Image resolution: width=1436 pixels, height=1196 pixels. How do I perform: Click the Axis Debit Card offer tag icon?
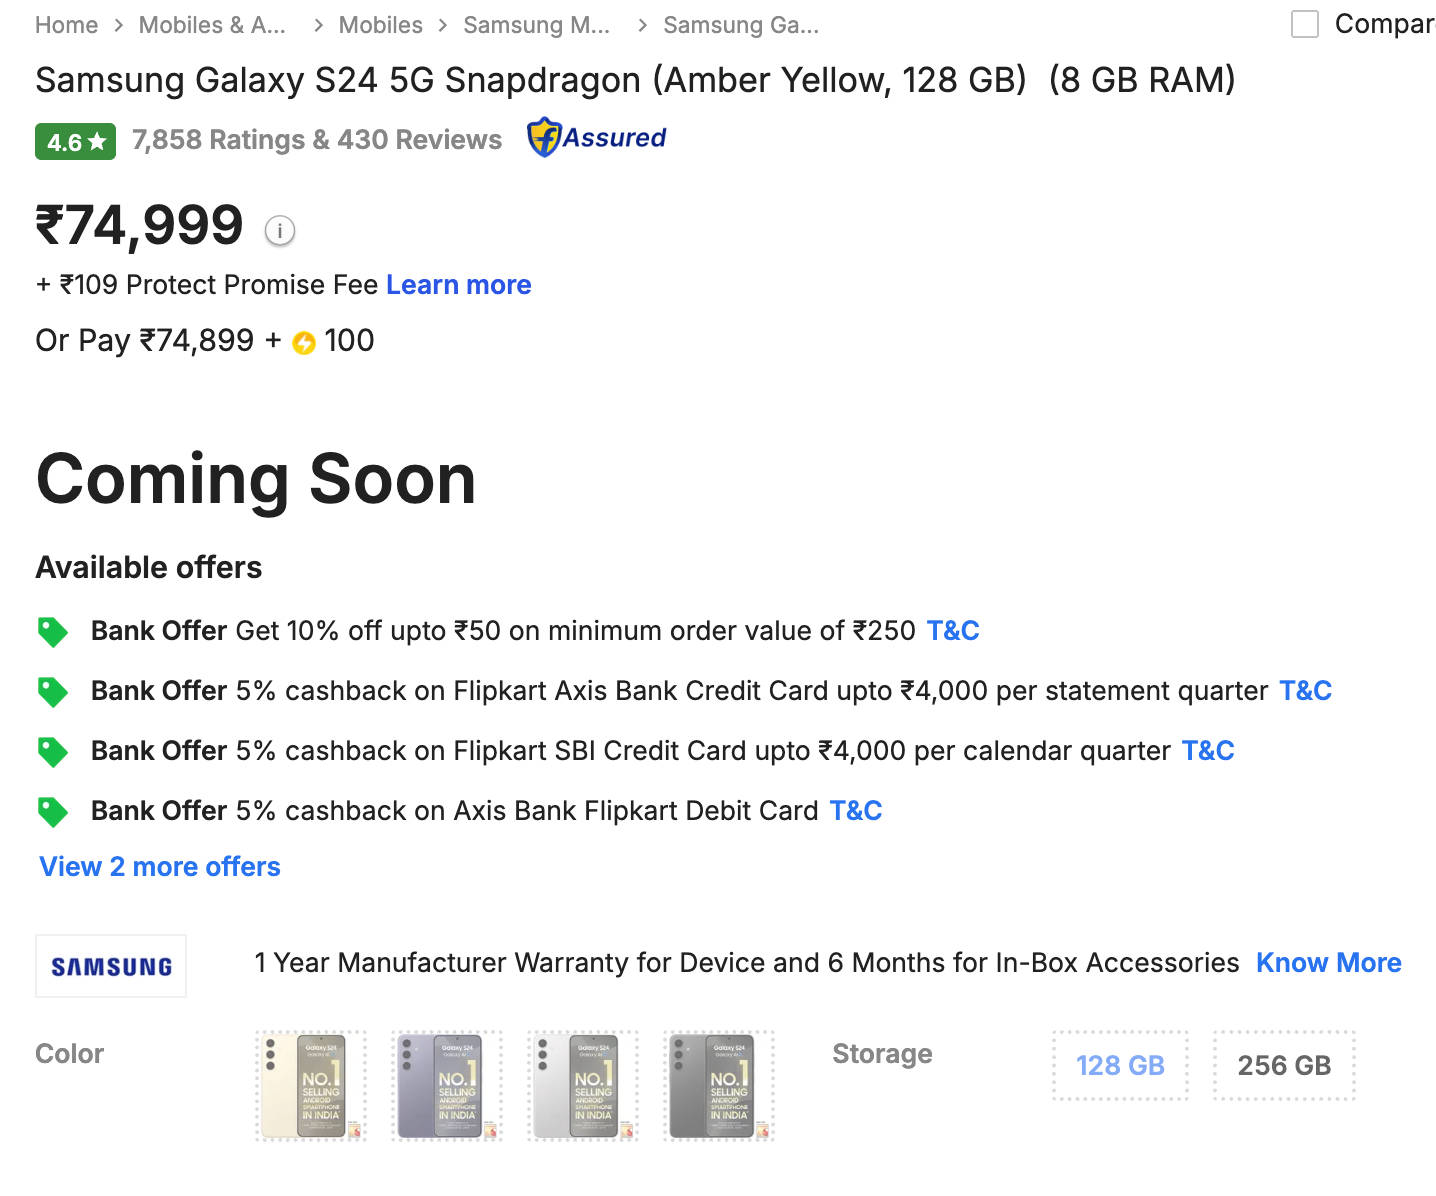52,811
